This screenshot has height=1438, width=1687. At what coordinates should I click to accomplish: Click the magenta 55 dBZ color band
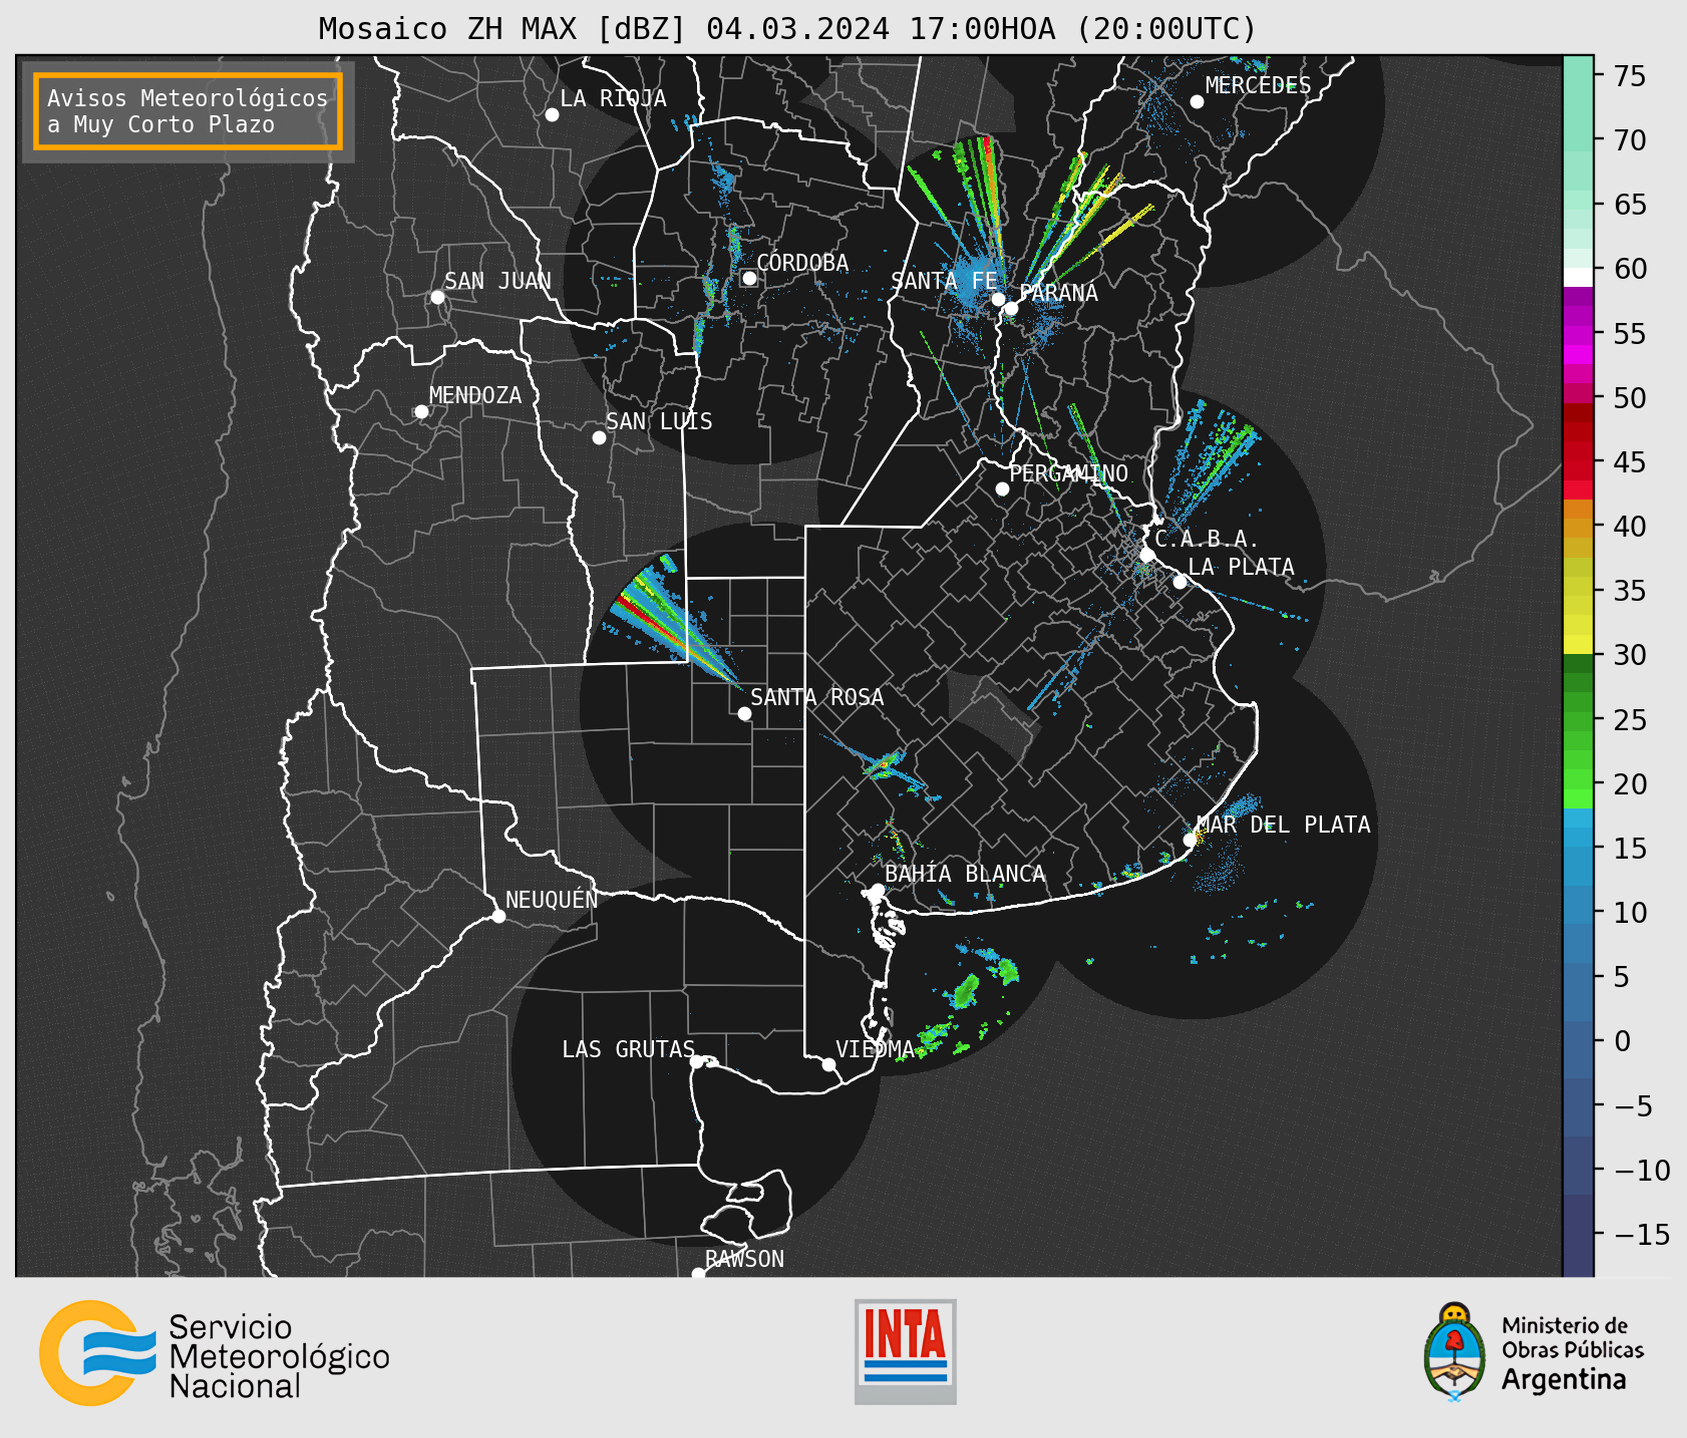tap(1578, 335)
